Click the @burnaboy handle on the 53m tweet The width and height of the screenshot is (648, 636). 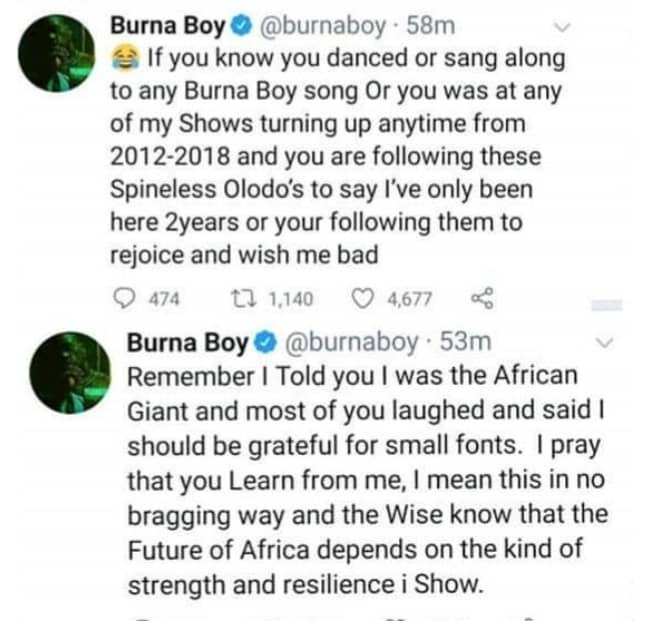tap(351, 343)
